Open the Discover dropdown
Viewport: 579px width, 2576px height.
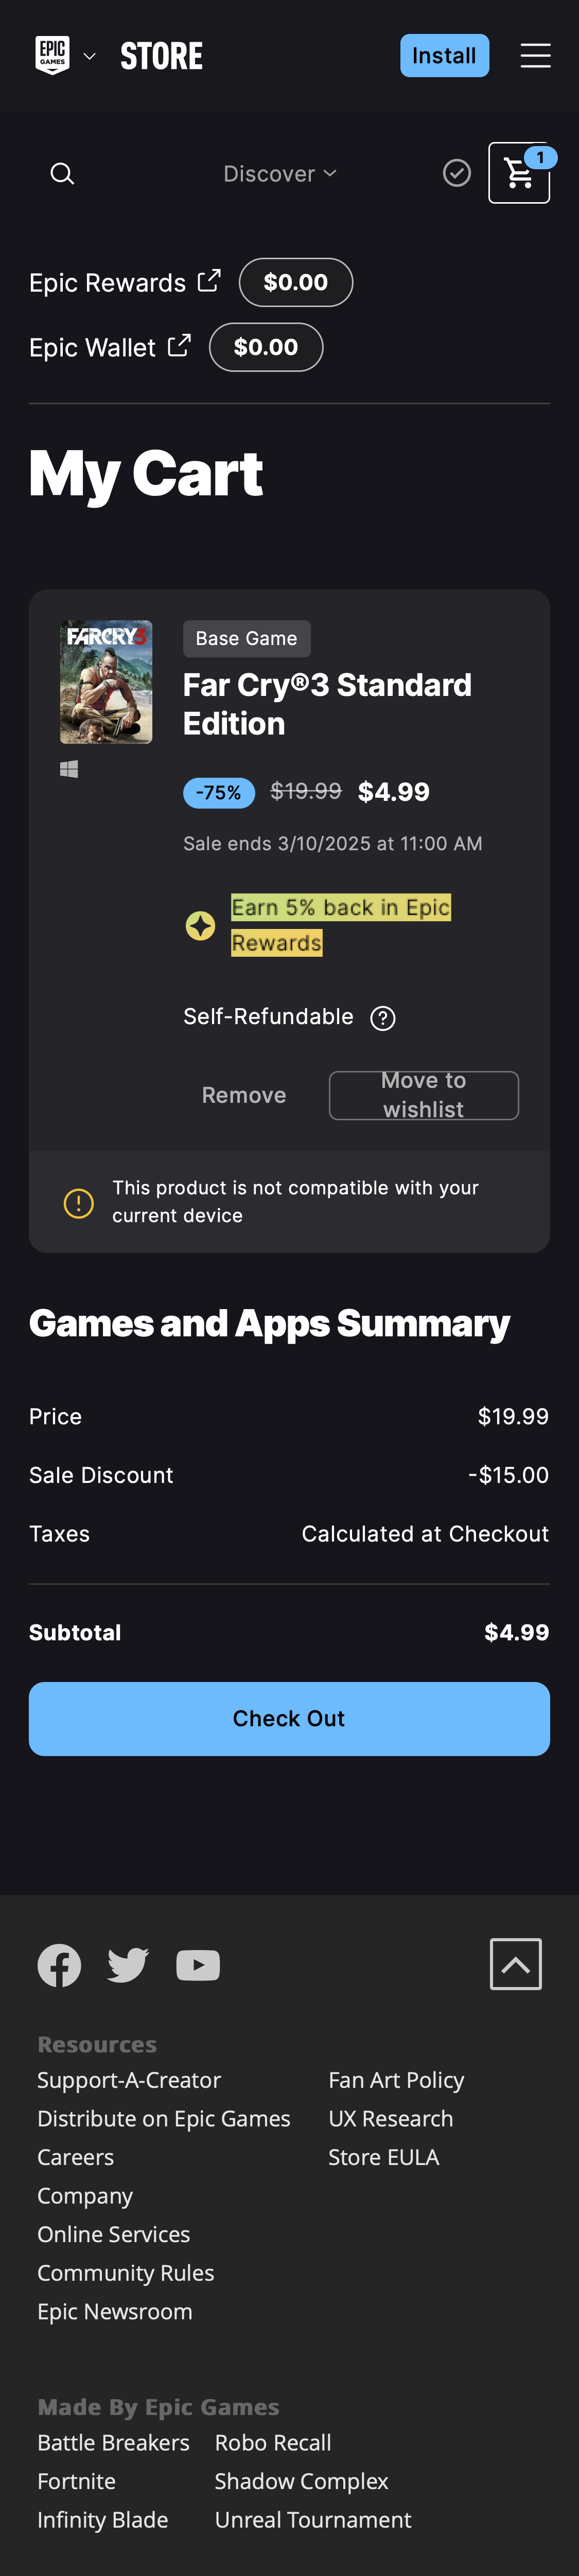point(280,173)
